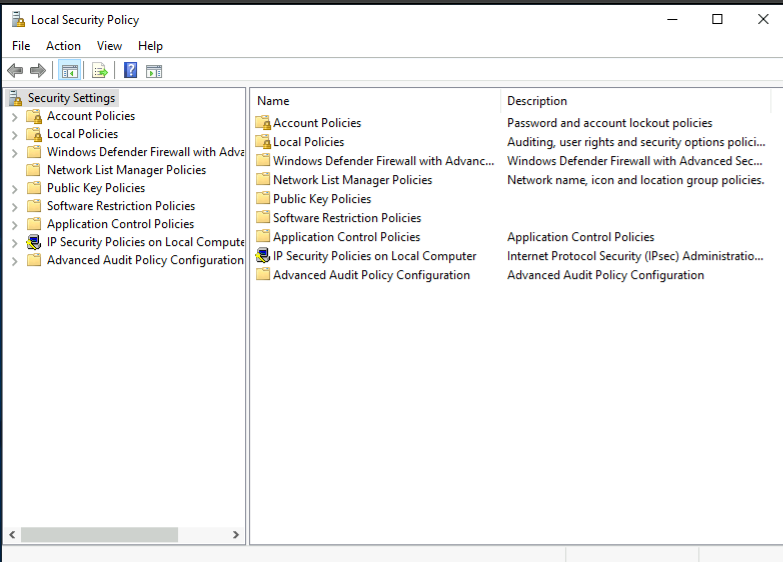Click Network List Manager folder icon in tree
The image size is (783, 562).
tap(34, 169)
